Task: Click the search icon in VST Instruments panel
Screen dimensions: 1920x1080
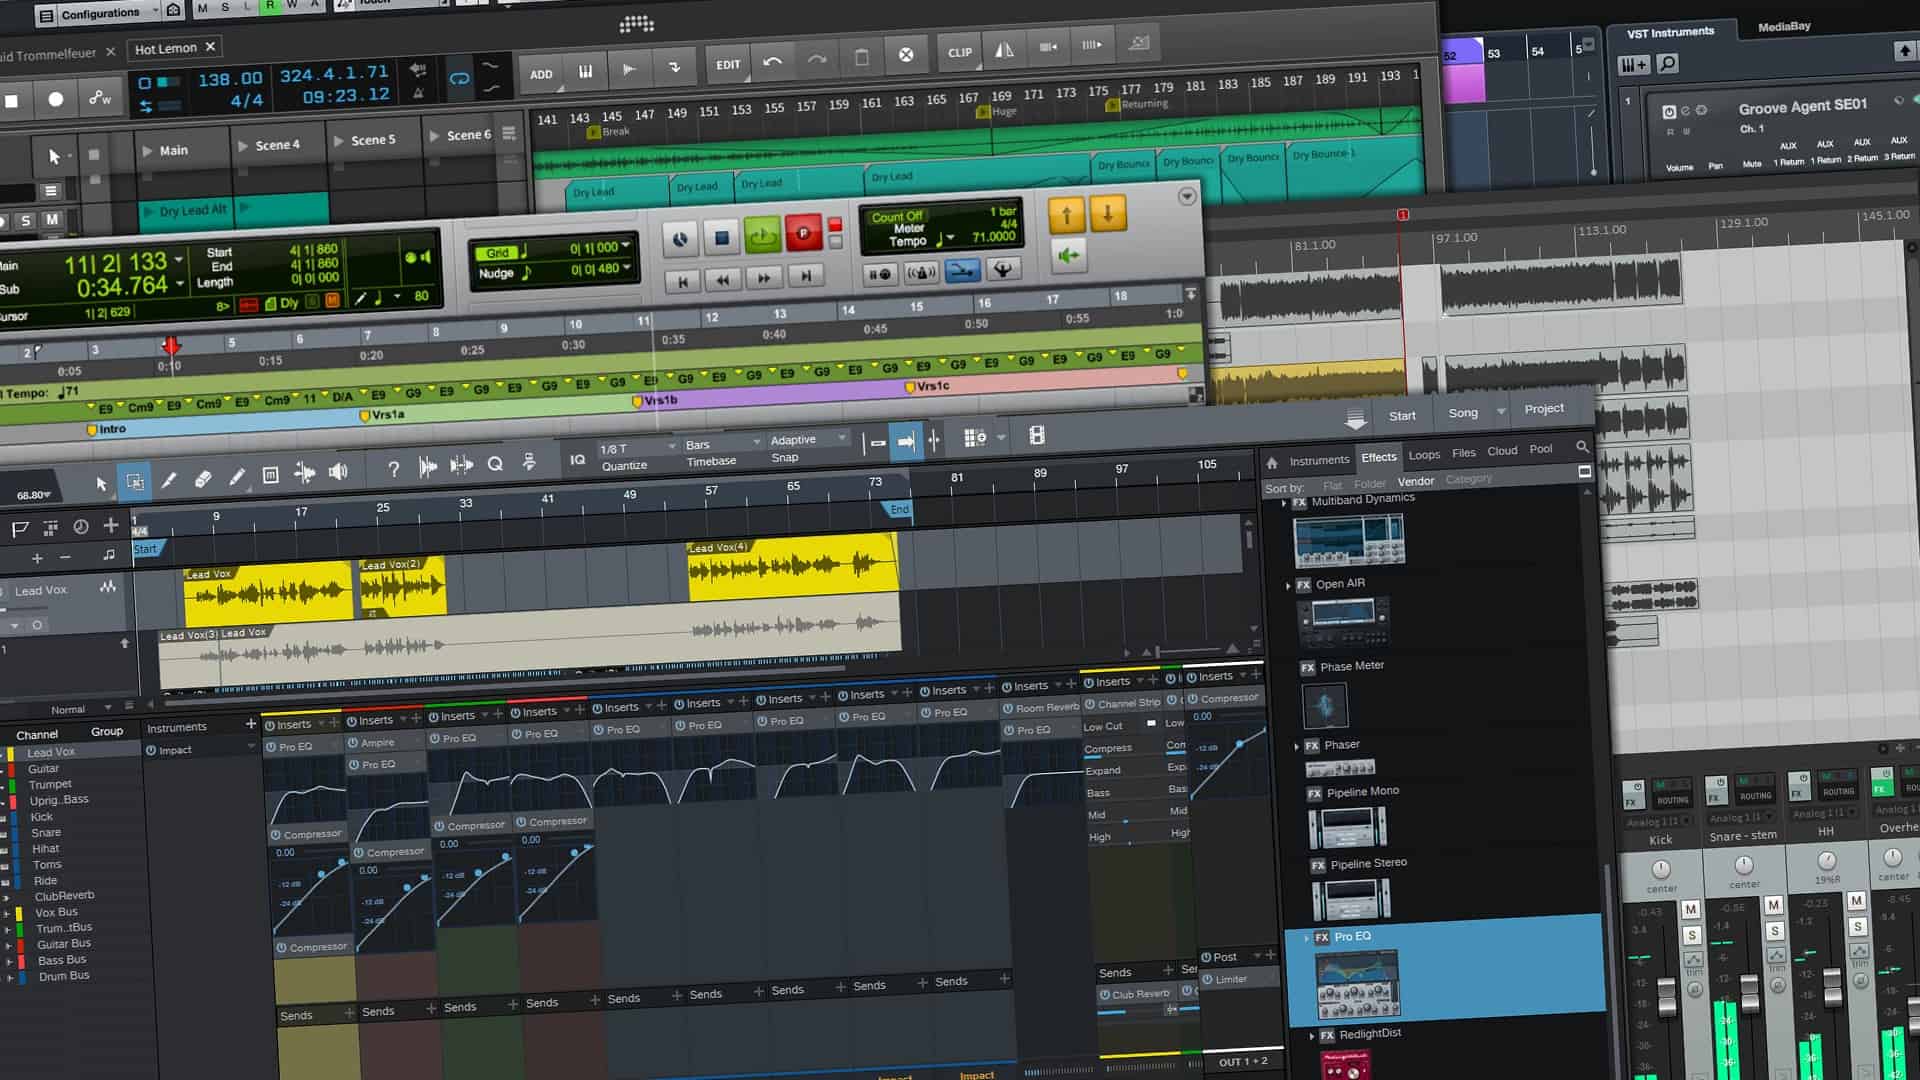Action: tap(1667, 65)
